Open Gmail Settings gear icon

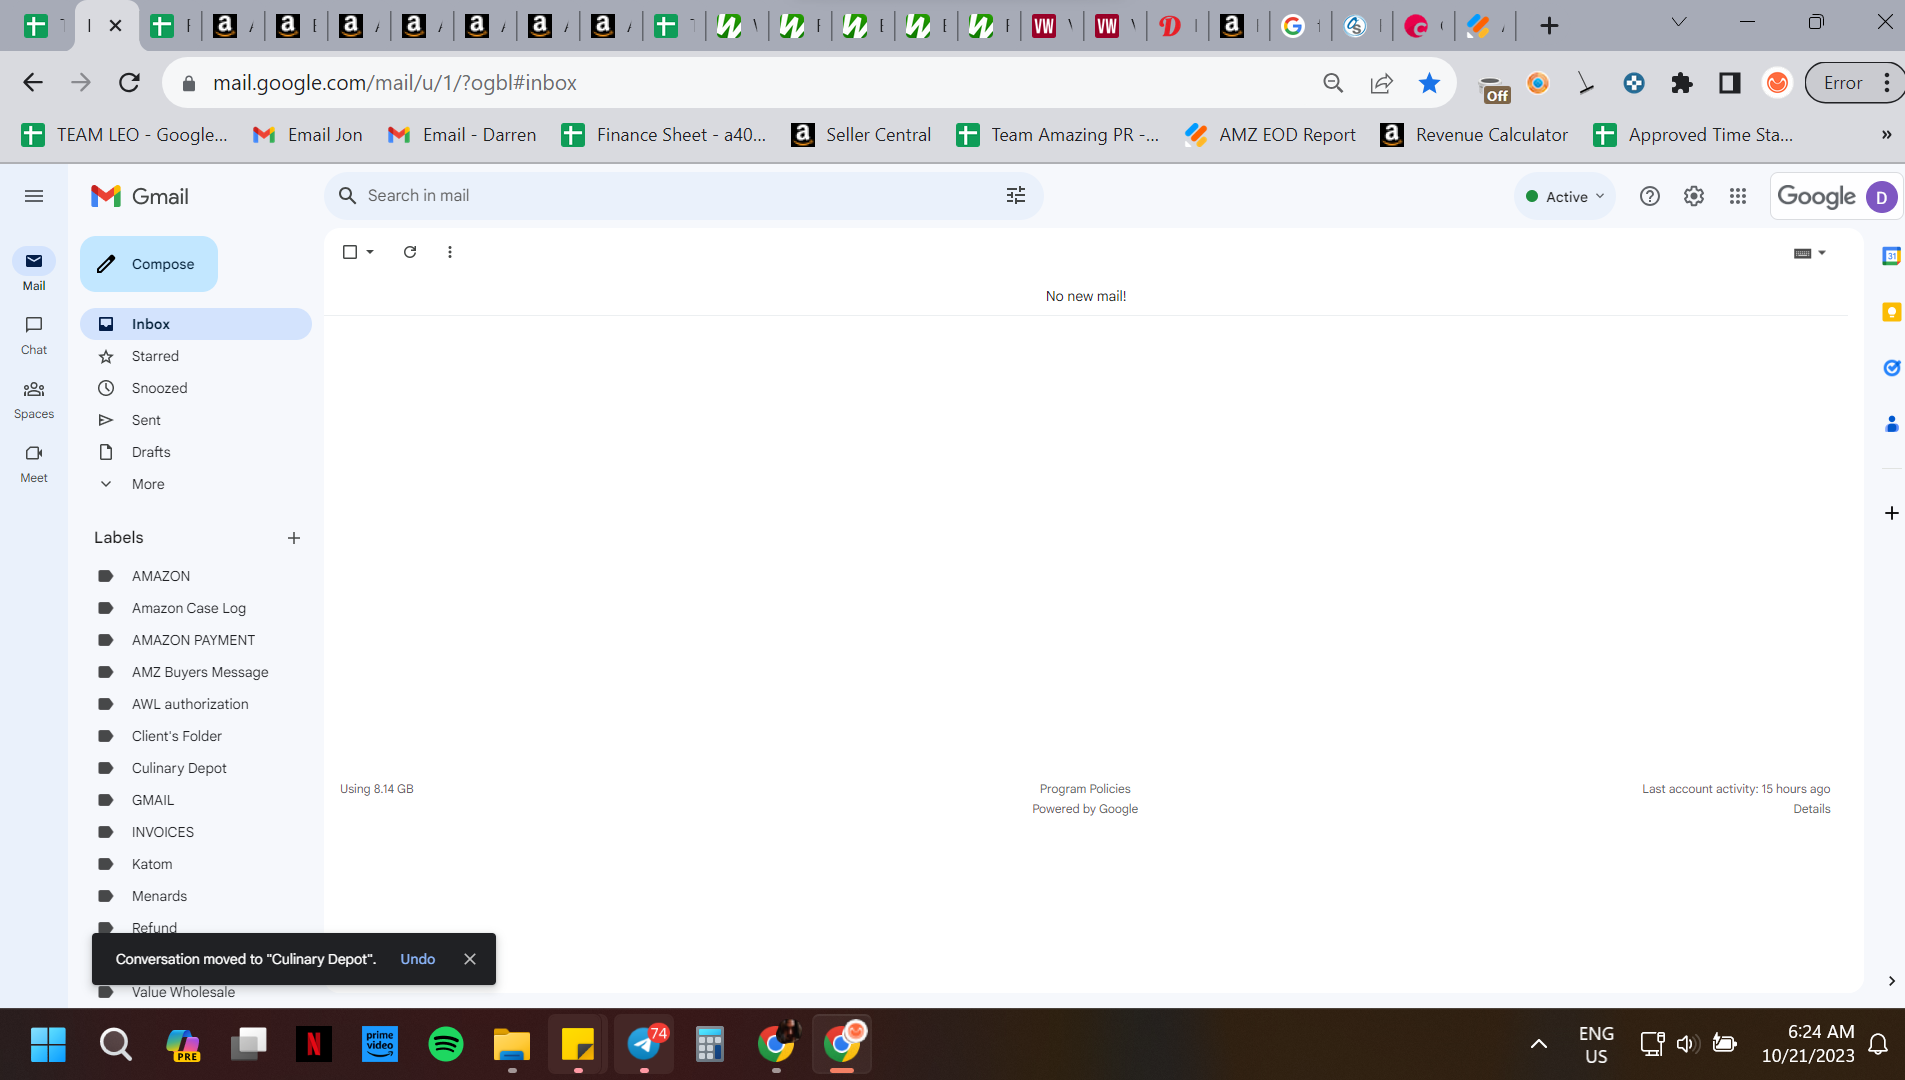coord(1694,196)
